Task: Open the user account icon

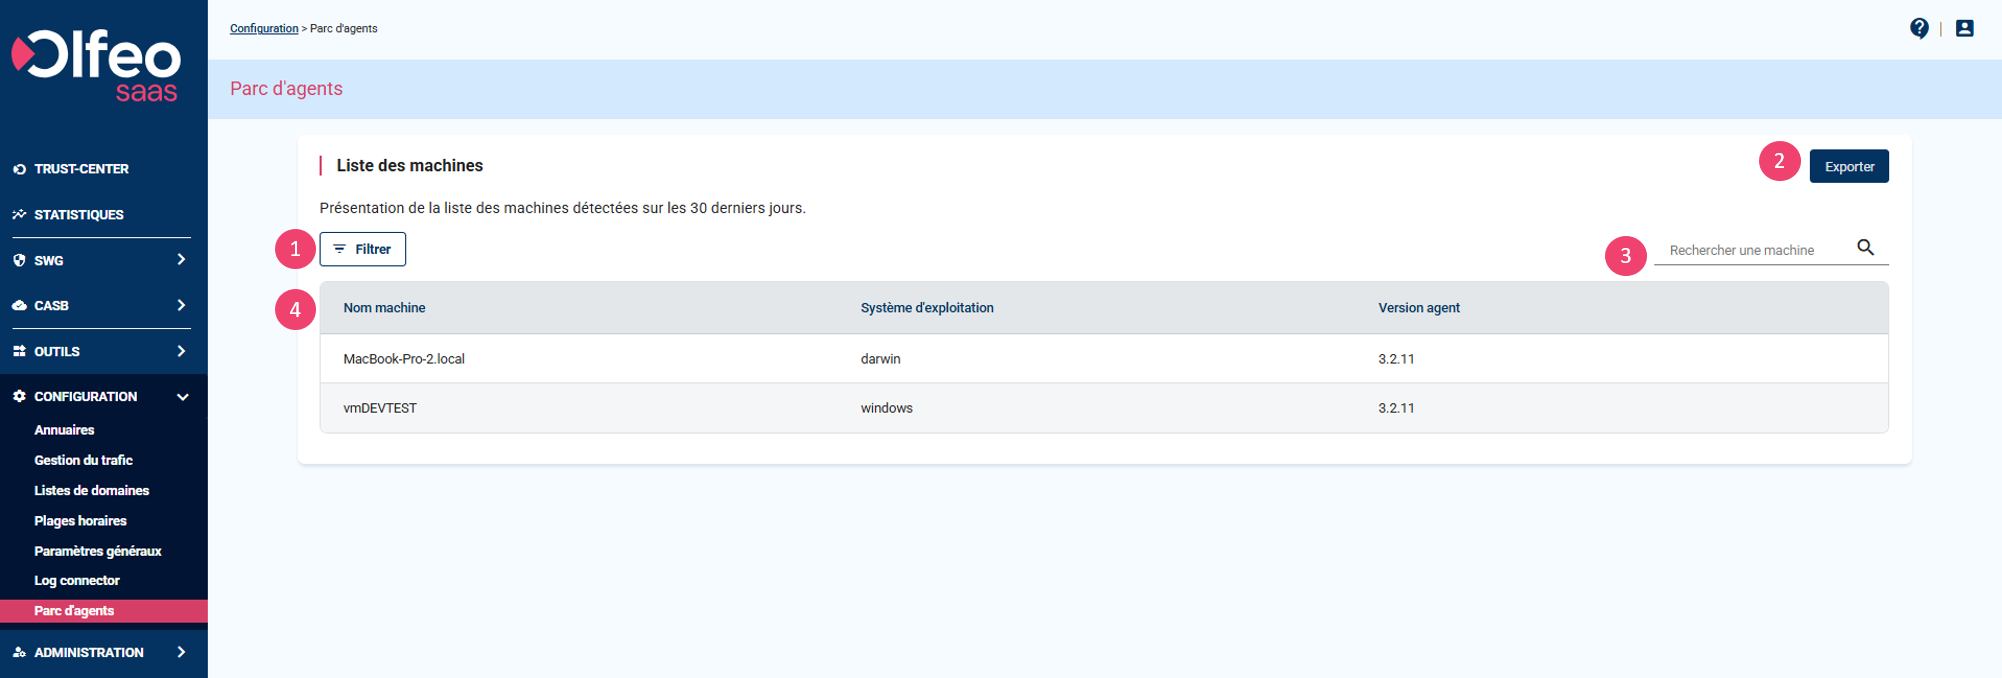Action: pos(1964,28)
